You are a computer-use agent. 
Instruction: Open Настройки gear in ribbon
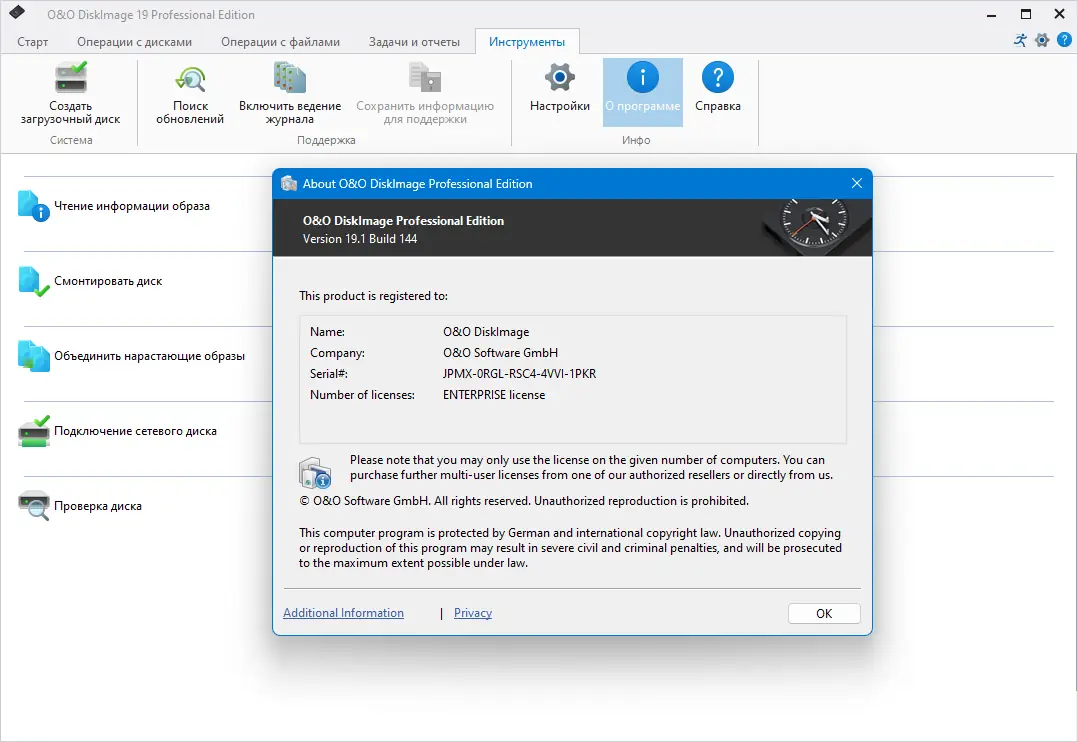pyautogui.click(x=560, y=88)
